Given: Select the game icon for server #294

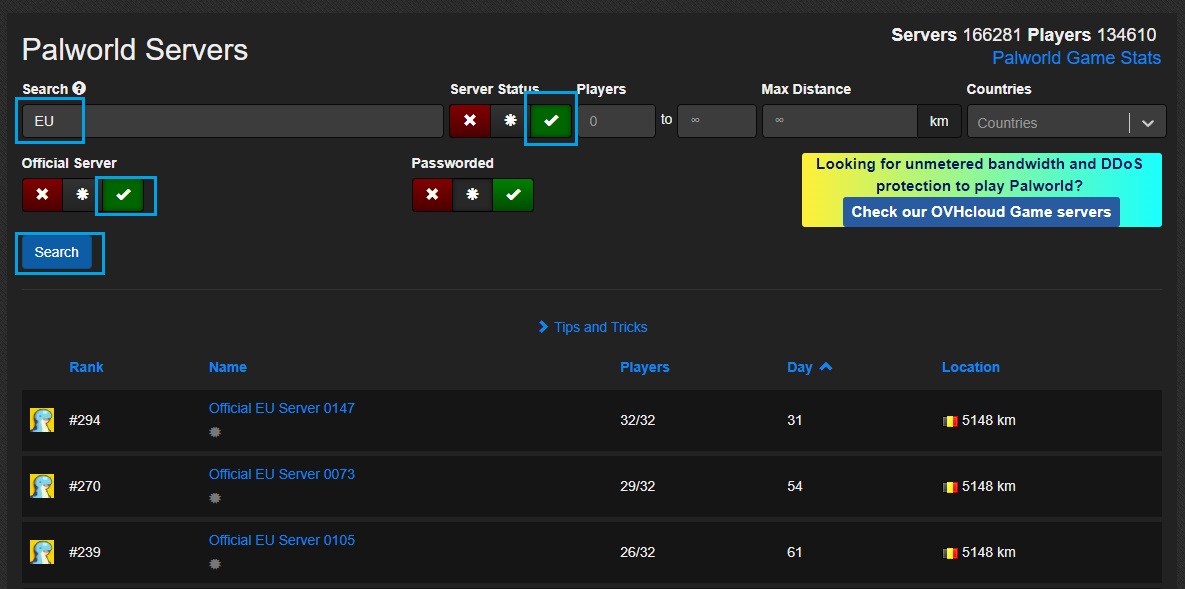Looking at the screenshot, I should [x=42, y=420].
